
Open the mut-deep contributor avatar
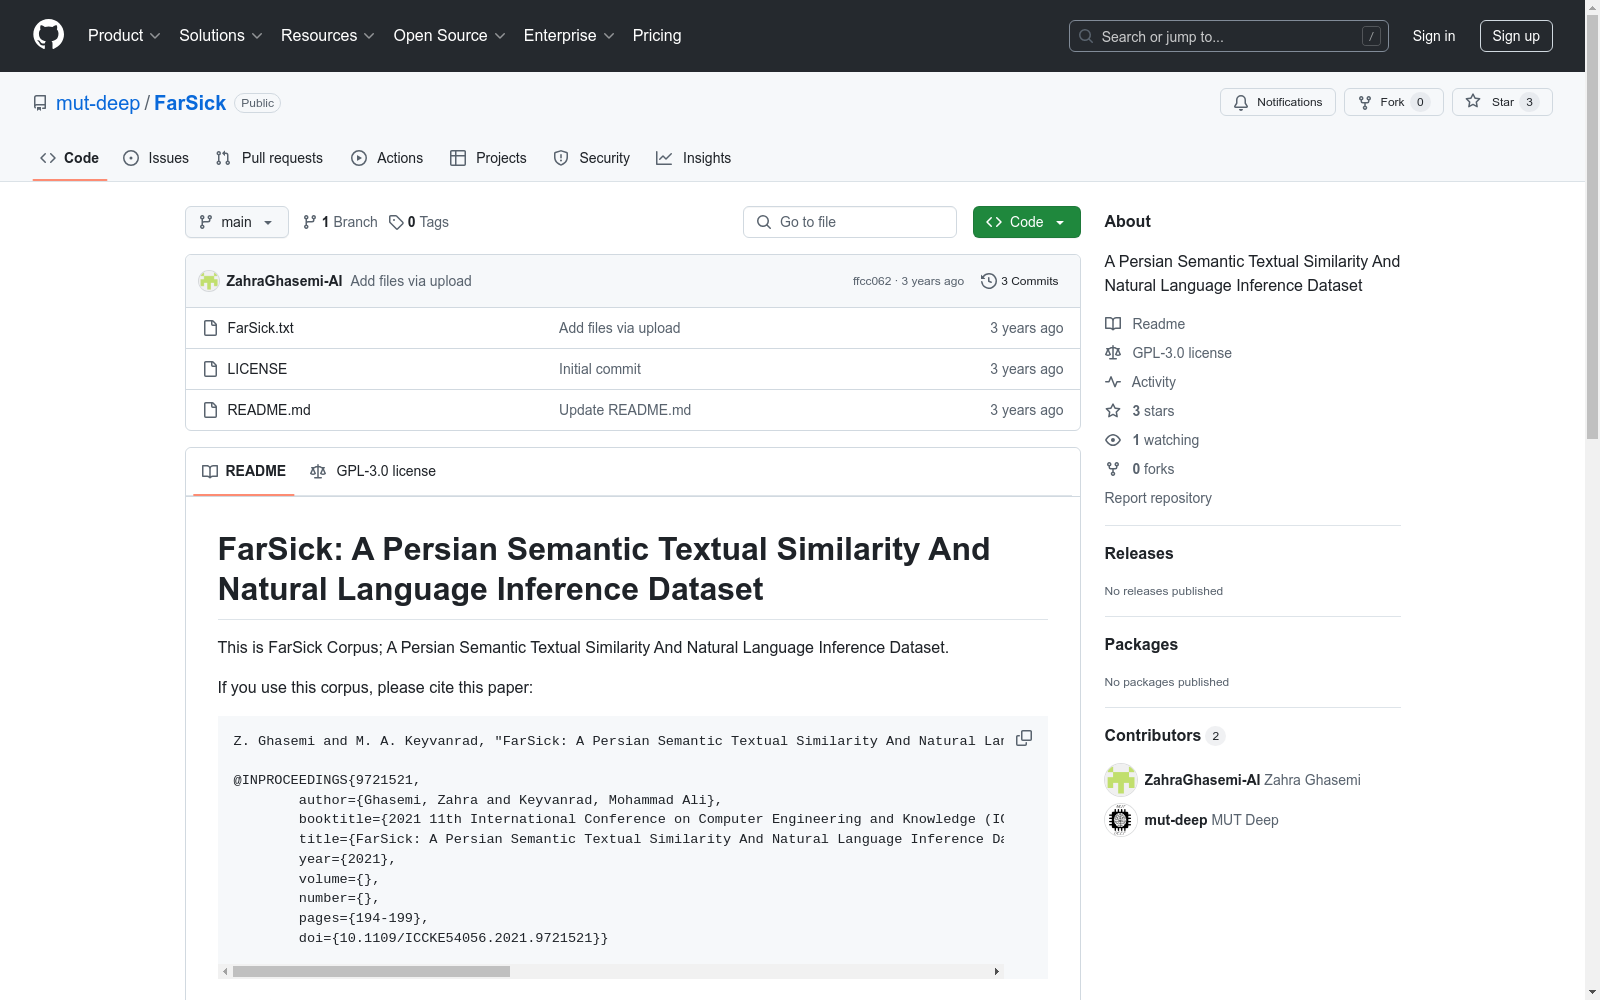point(1120,820)
